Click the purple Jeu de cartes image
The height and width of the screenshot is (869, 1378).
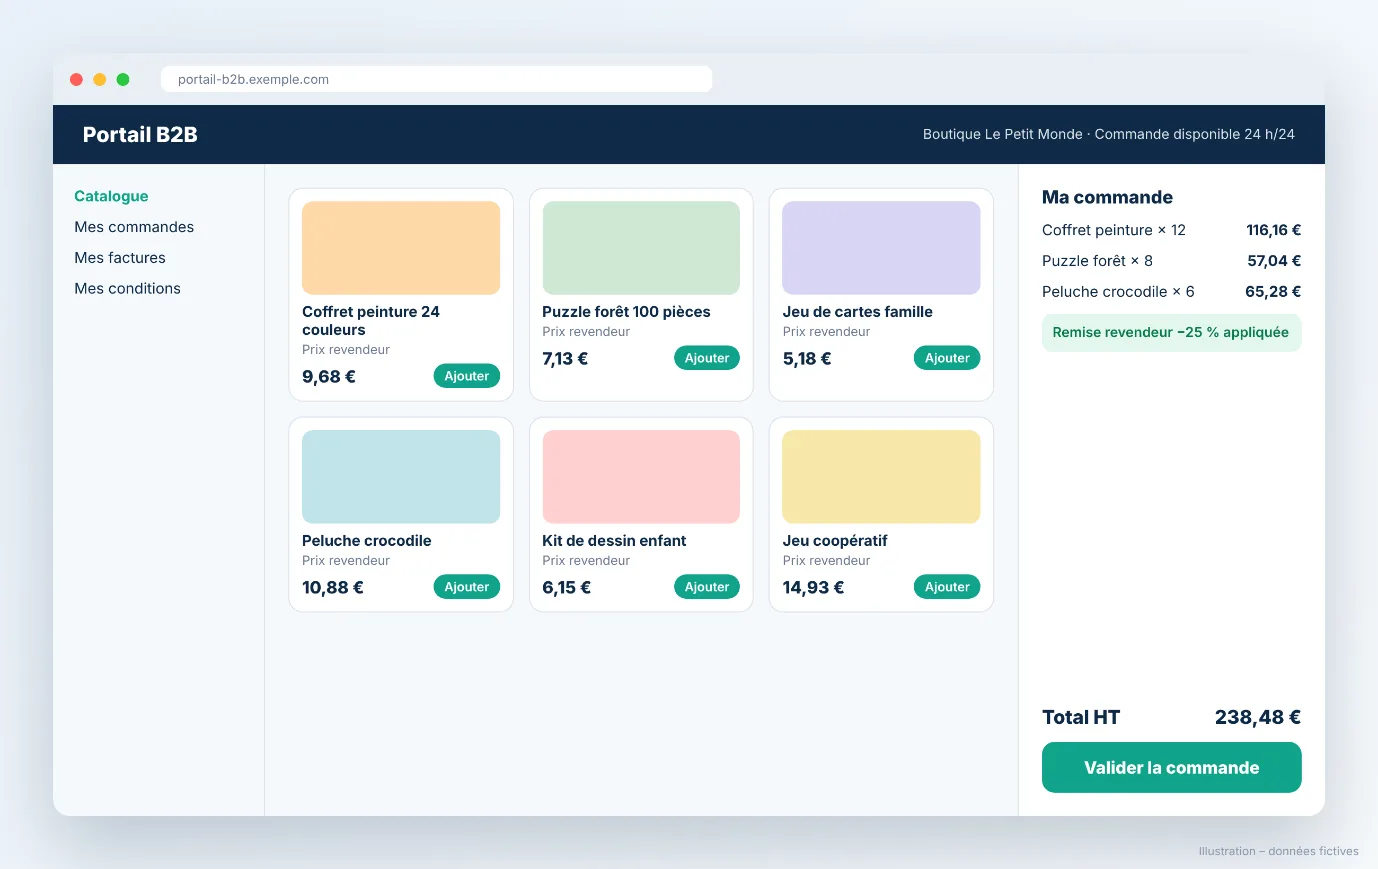881,248
